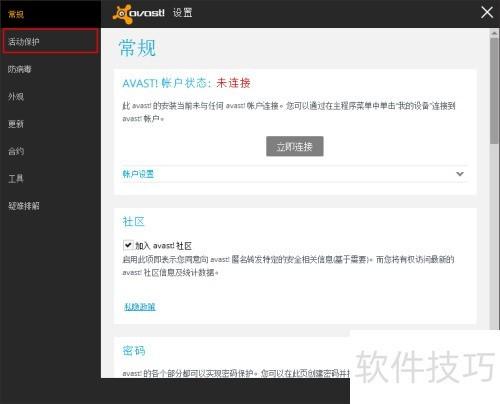Select 工具 in the sidebar
Image resolution: width=500 pixels, height=404 pixels.
click(x=16, y=178)
